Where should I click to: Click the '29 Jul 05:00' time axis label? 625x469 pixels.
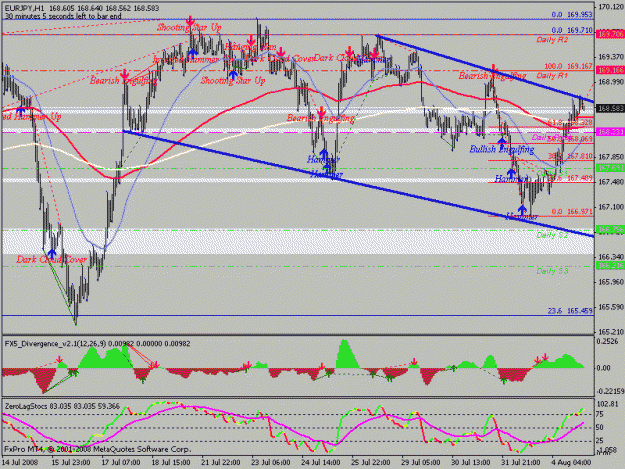[421, 462]
